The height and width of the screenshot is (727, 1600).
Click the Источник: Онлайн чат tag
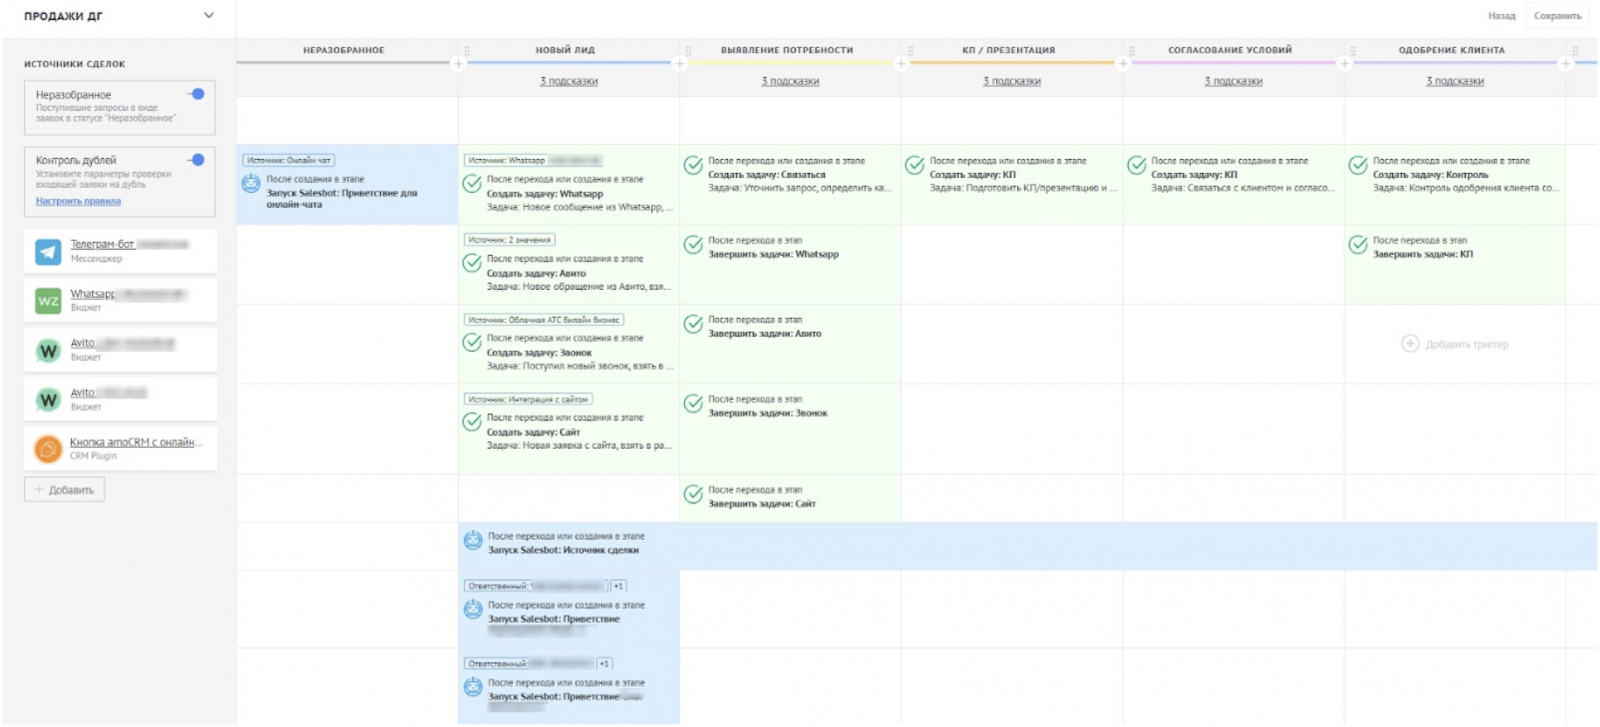(x=289, y=160)
